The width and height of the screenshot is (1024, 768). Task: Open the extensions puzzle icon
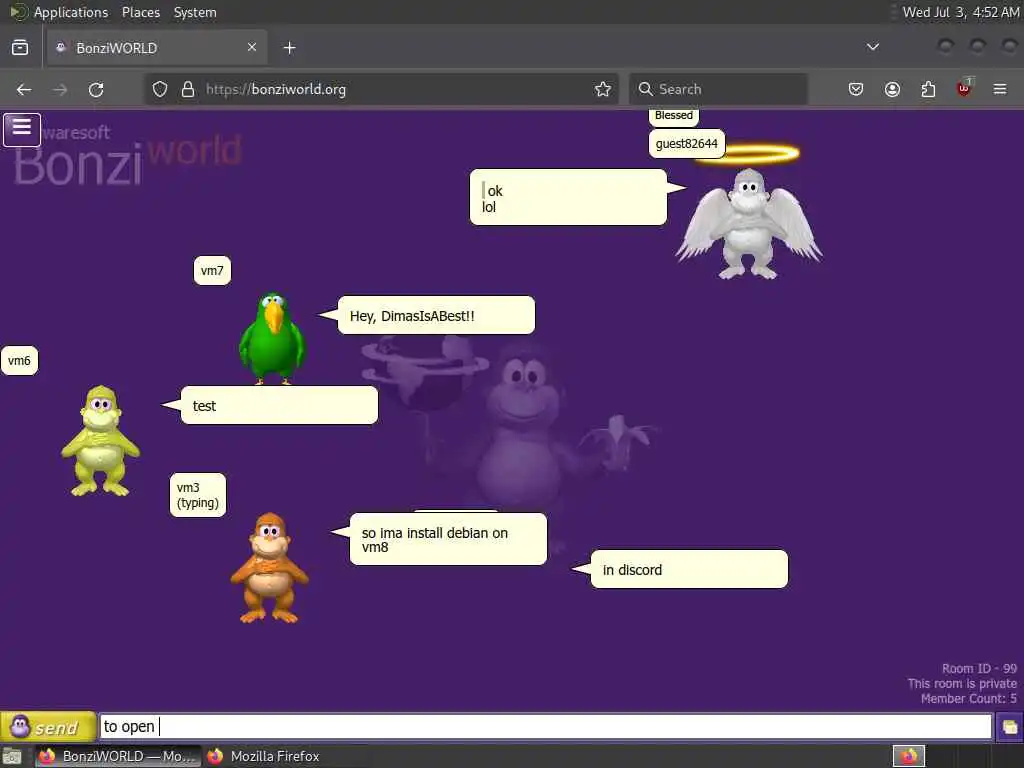928,89
